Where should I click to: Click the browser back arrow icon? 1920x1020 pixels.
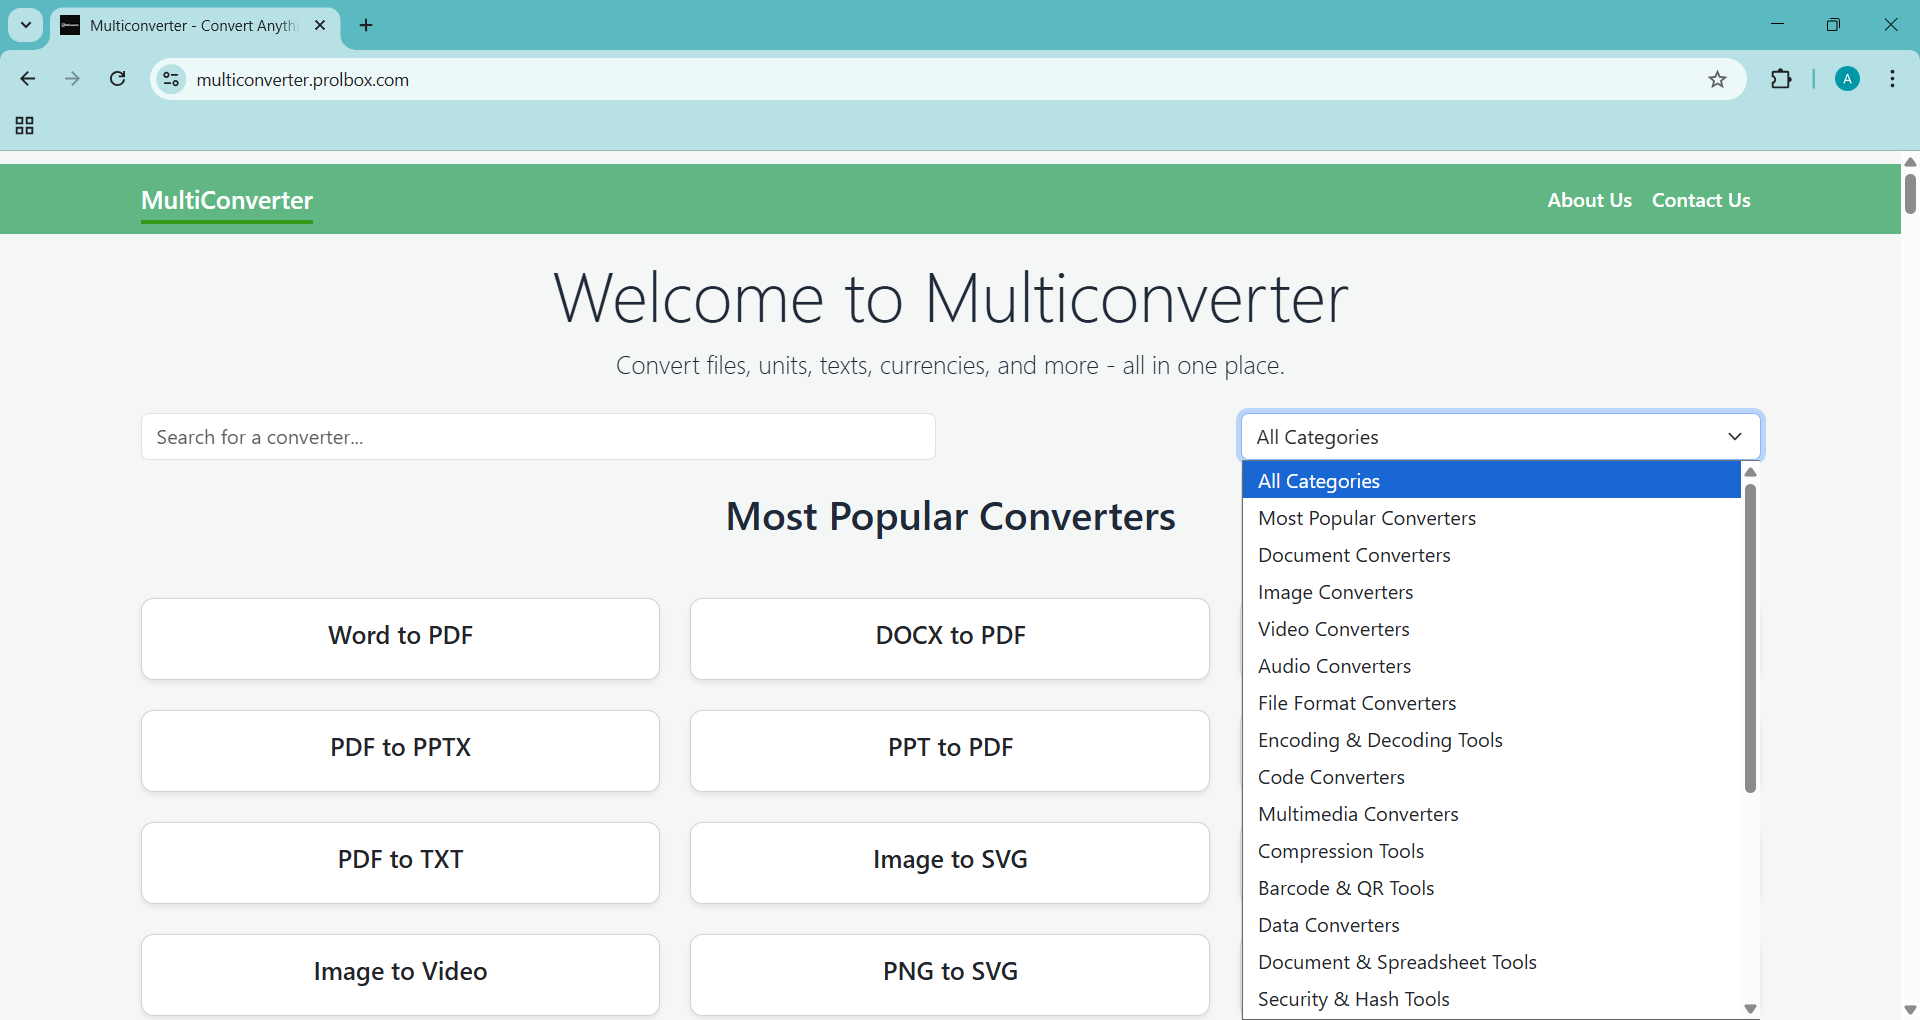point(28,79)
